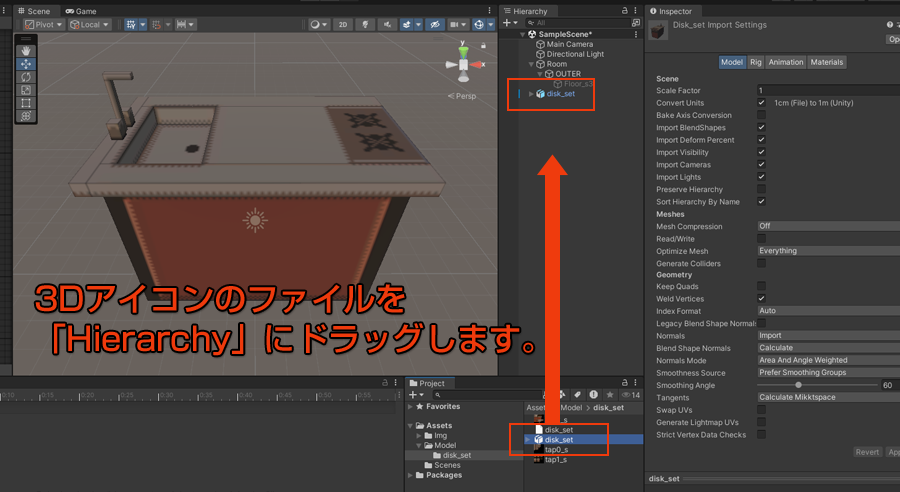The width and height of the screenshot is (900, 492).
Task: Select the Scale tool
Action: 26,90
